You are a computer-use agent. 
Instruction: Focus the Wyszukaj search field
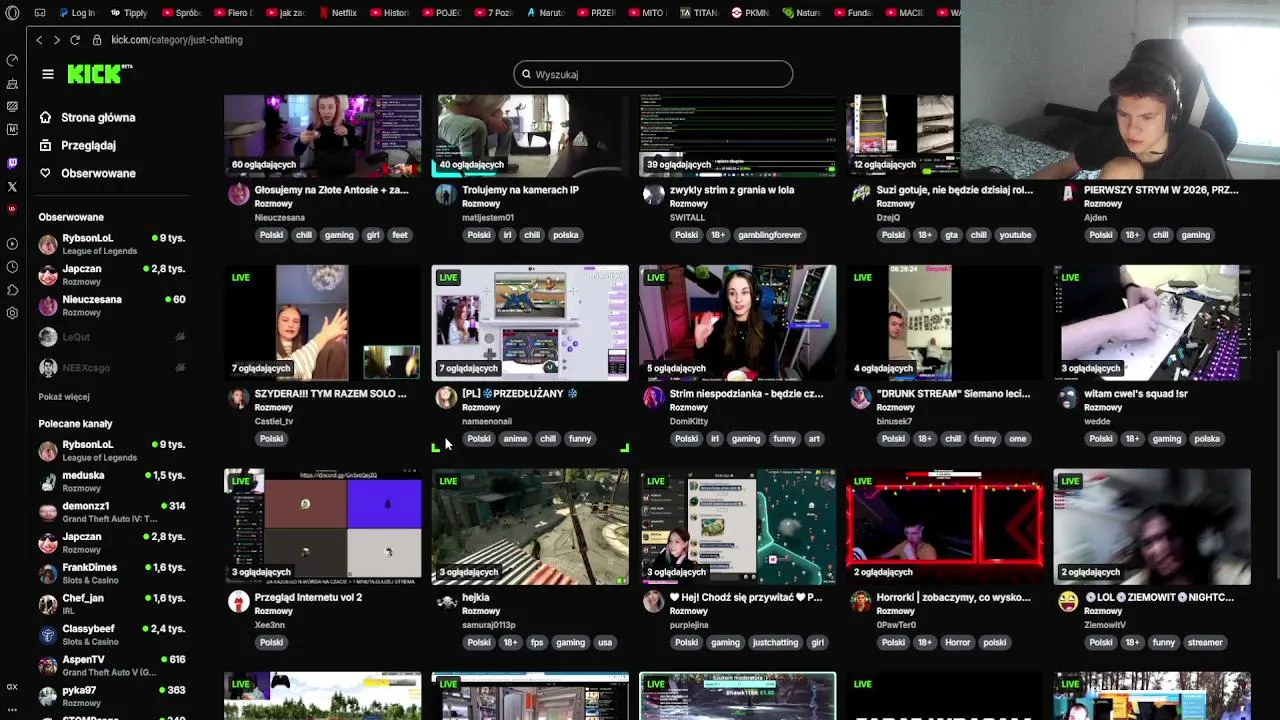point(653,74)
